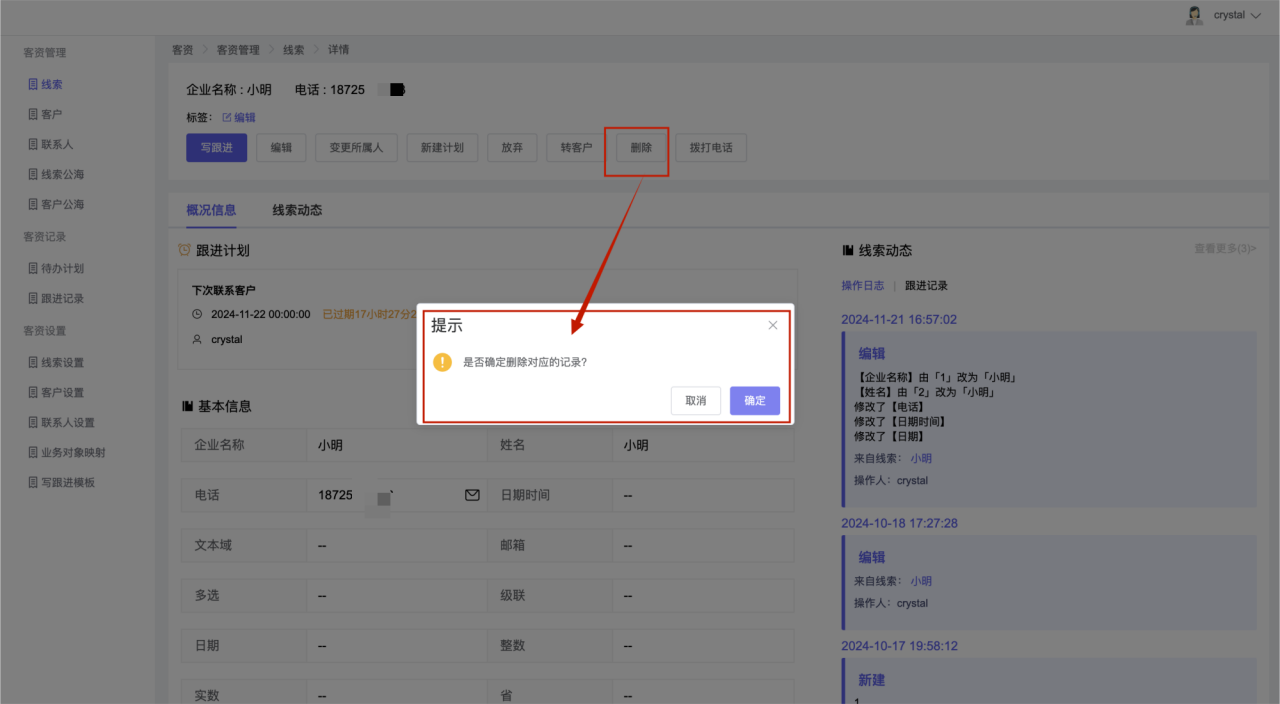Click the 删除 button

coord(641,148)
